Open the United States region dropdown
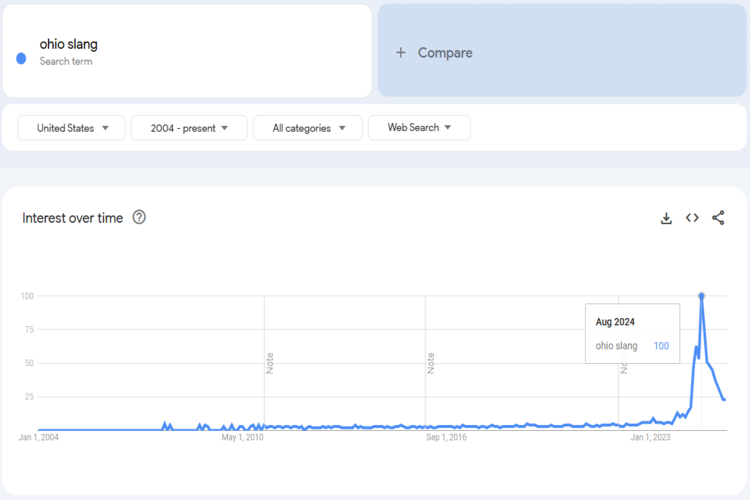 tap(71, 128)
